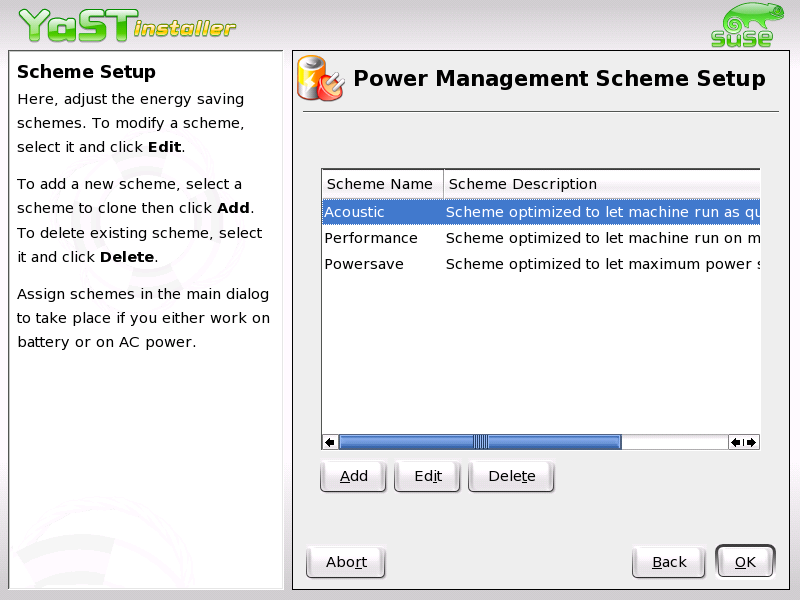Go Back to the previous dialog
Screen dimensions: 800x600
pyautogui.click(x=668, y=562)
